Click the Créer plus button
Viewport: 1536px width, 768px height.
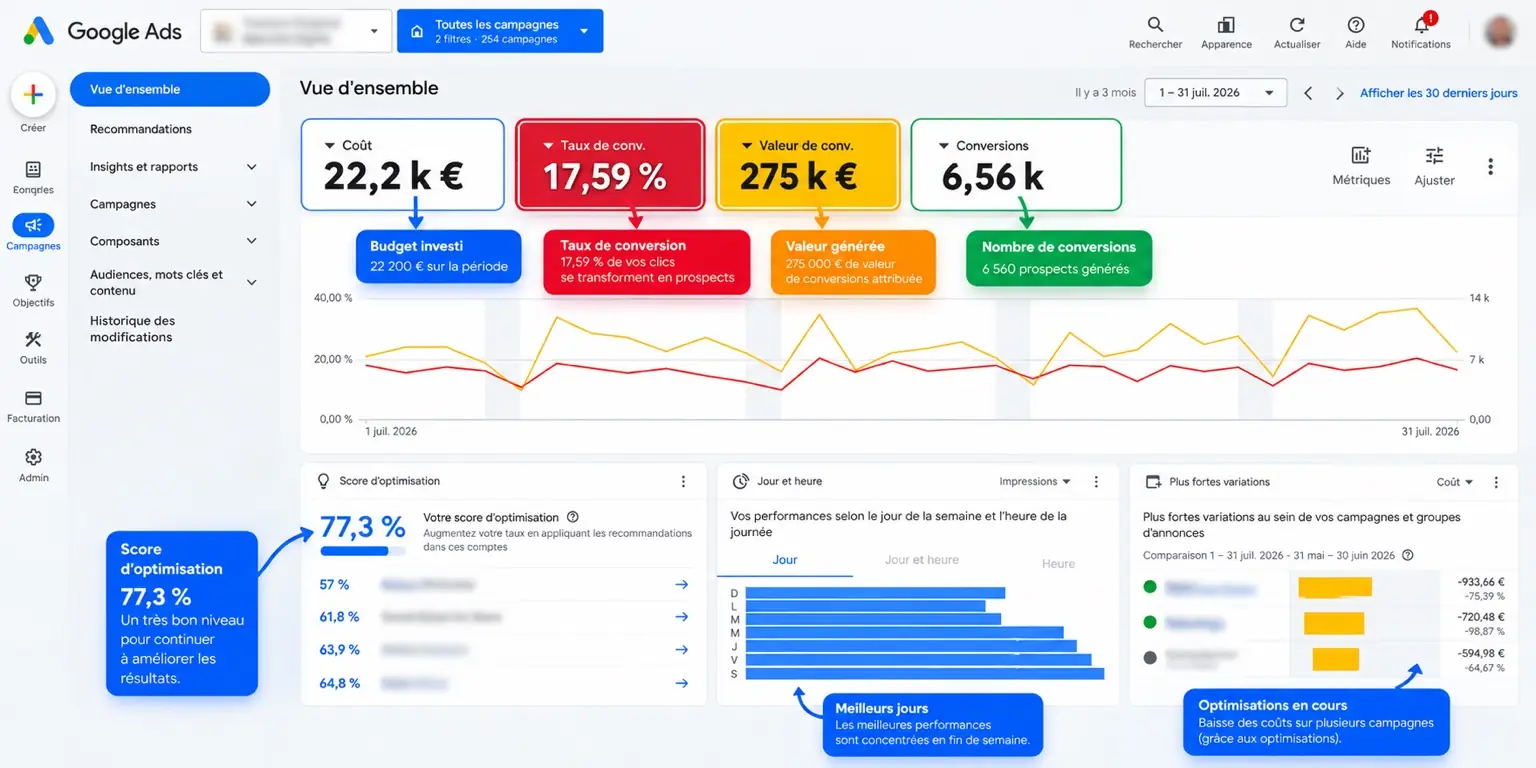click(x=33, y=95)
